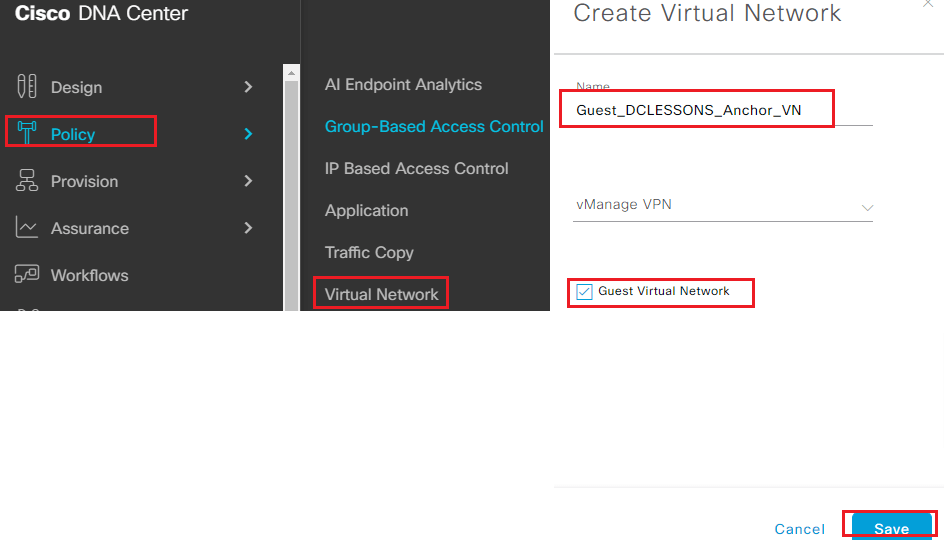The width and height of the screenshot is (947, 540).
Task: Save the new virtual network
Action: [x=891, y=527]
